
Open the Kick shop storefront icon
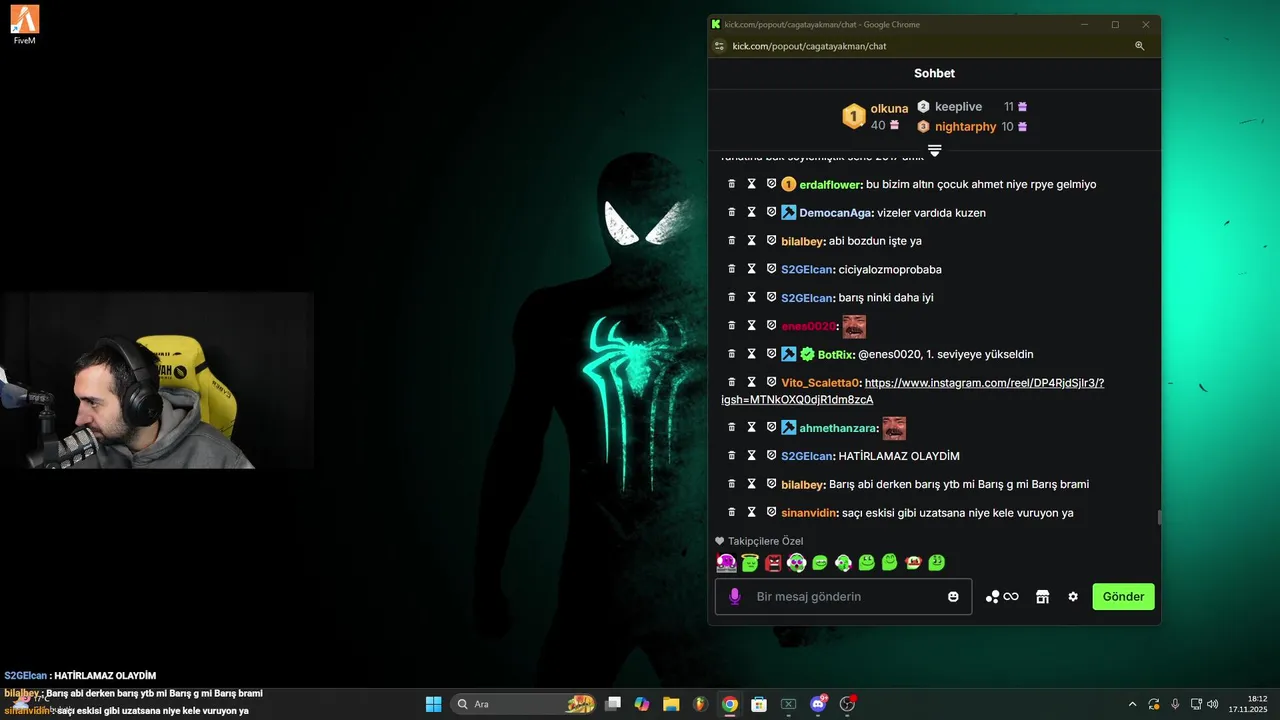click(x=1042, y=597)
